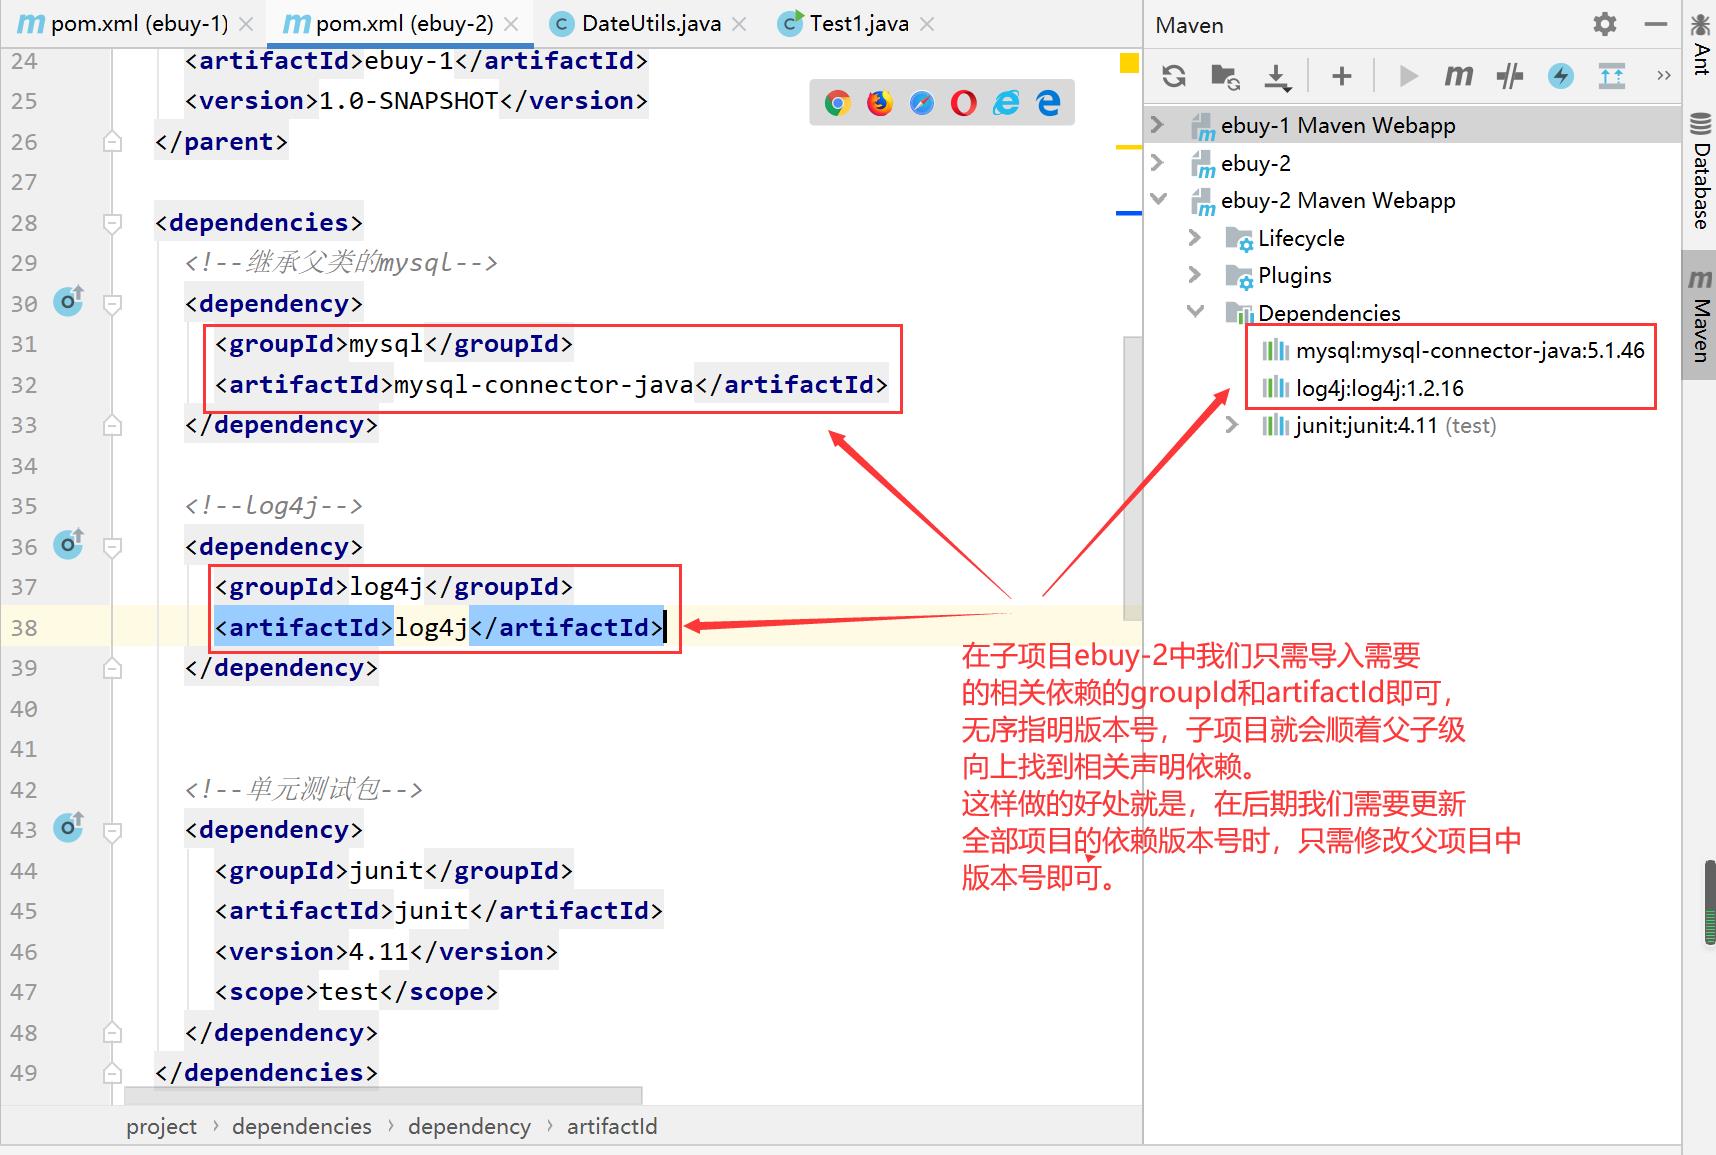Open in Edge browser icon
1716x1155 pixels.
pos(1048,103)
